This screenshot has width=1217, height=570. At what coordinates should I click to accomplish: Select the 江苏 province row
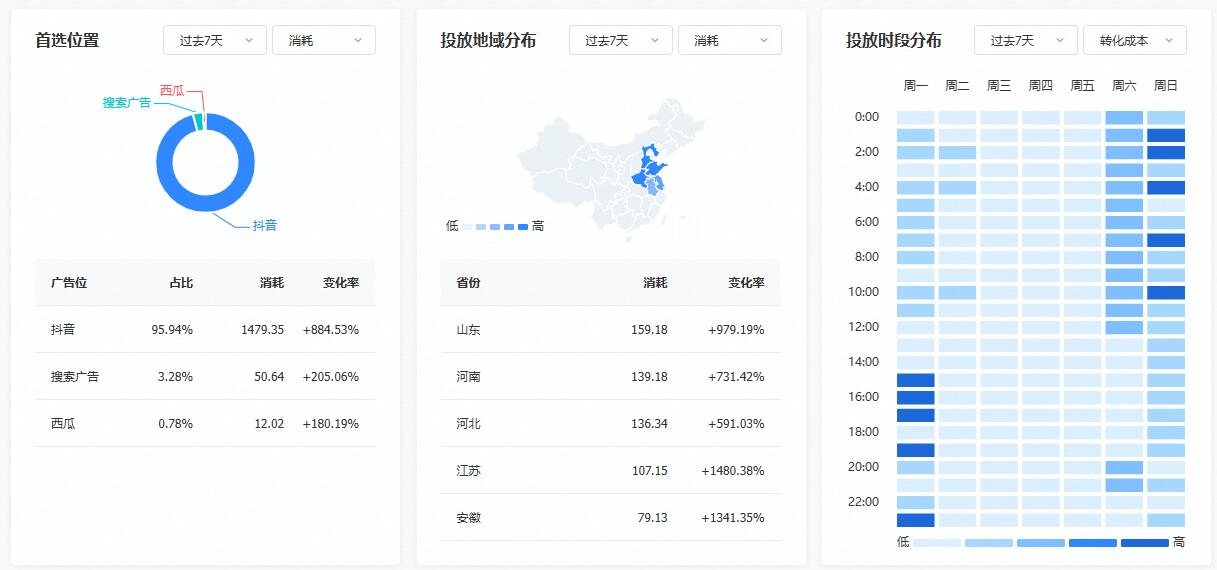(x=611, y=470)
